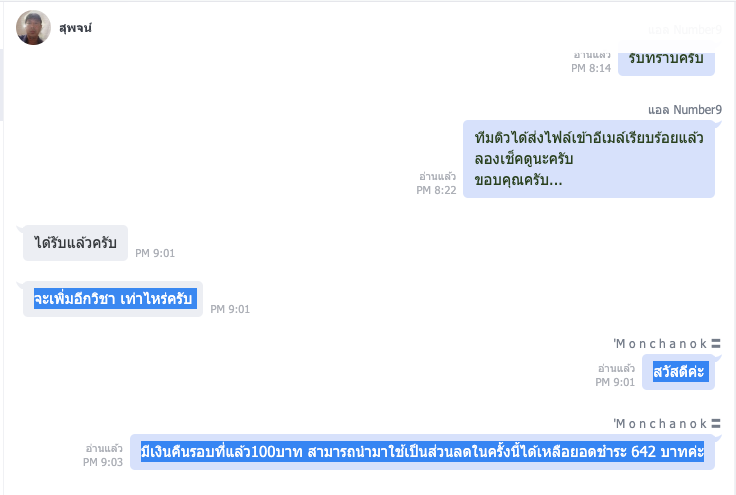736x495 pixels.
Task: Select the highlighted สวัสดีค่ะ bubble
Action: (678, 372)
